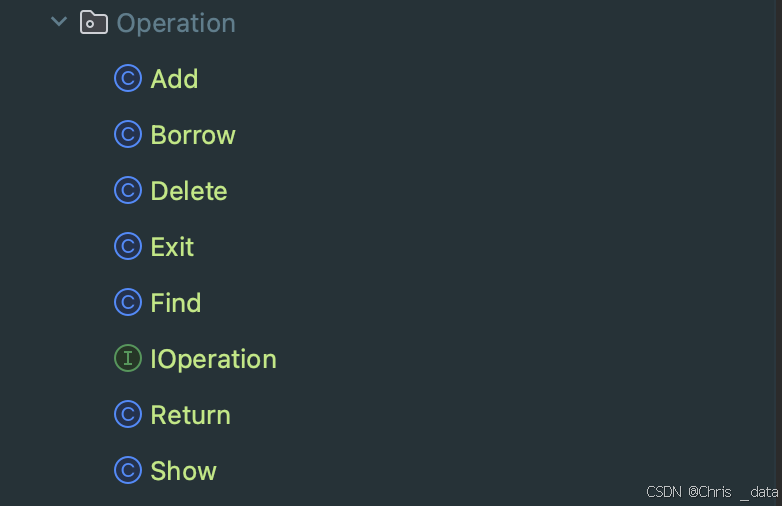Image resolution: width=782 pixels, height=506 pixels.
Task: Click the class icon next to Borrow
Action: click(x=128, y=134)
